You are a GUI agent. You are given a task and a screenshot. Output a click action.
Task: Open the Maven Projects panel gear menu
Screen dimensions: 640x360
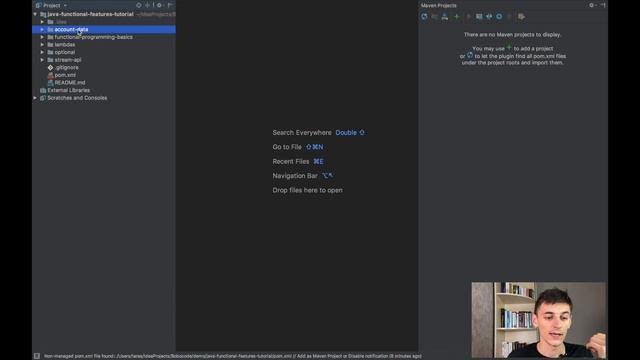tap(592, 5)
